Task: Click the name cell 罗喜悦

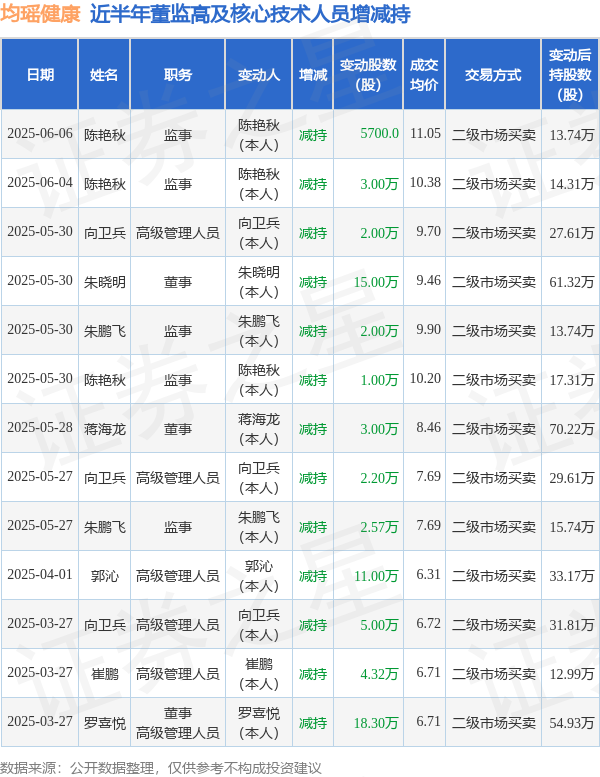Action: (105, 723)
